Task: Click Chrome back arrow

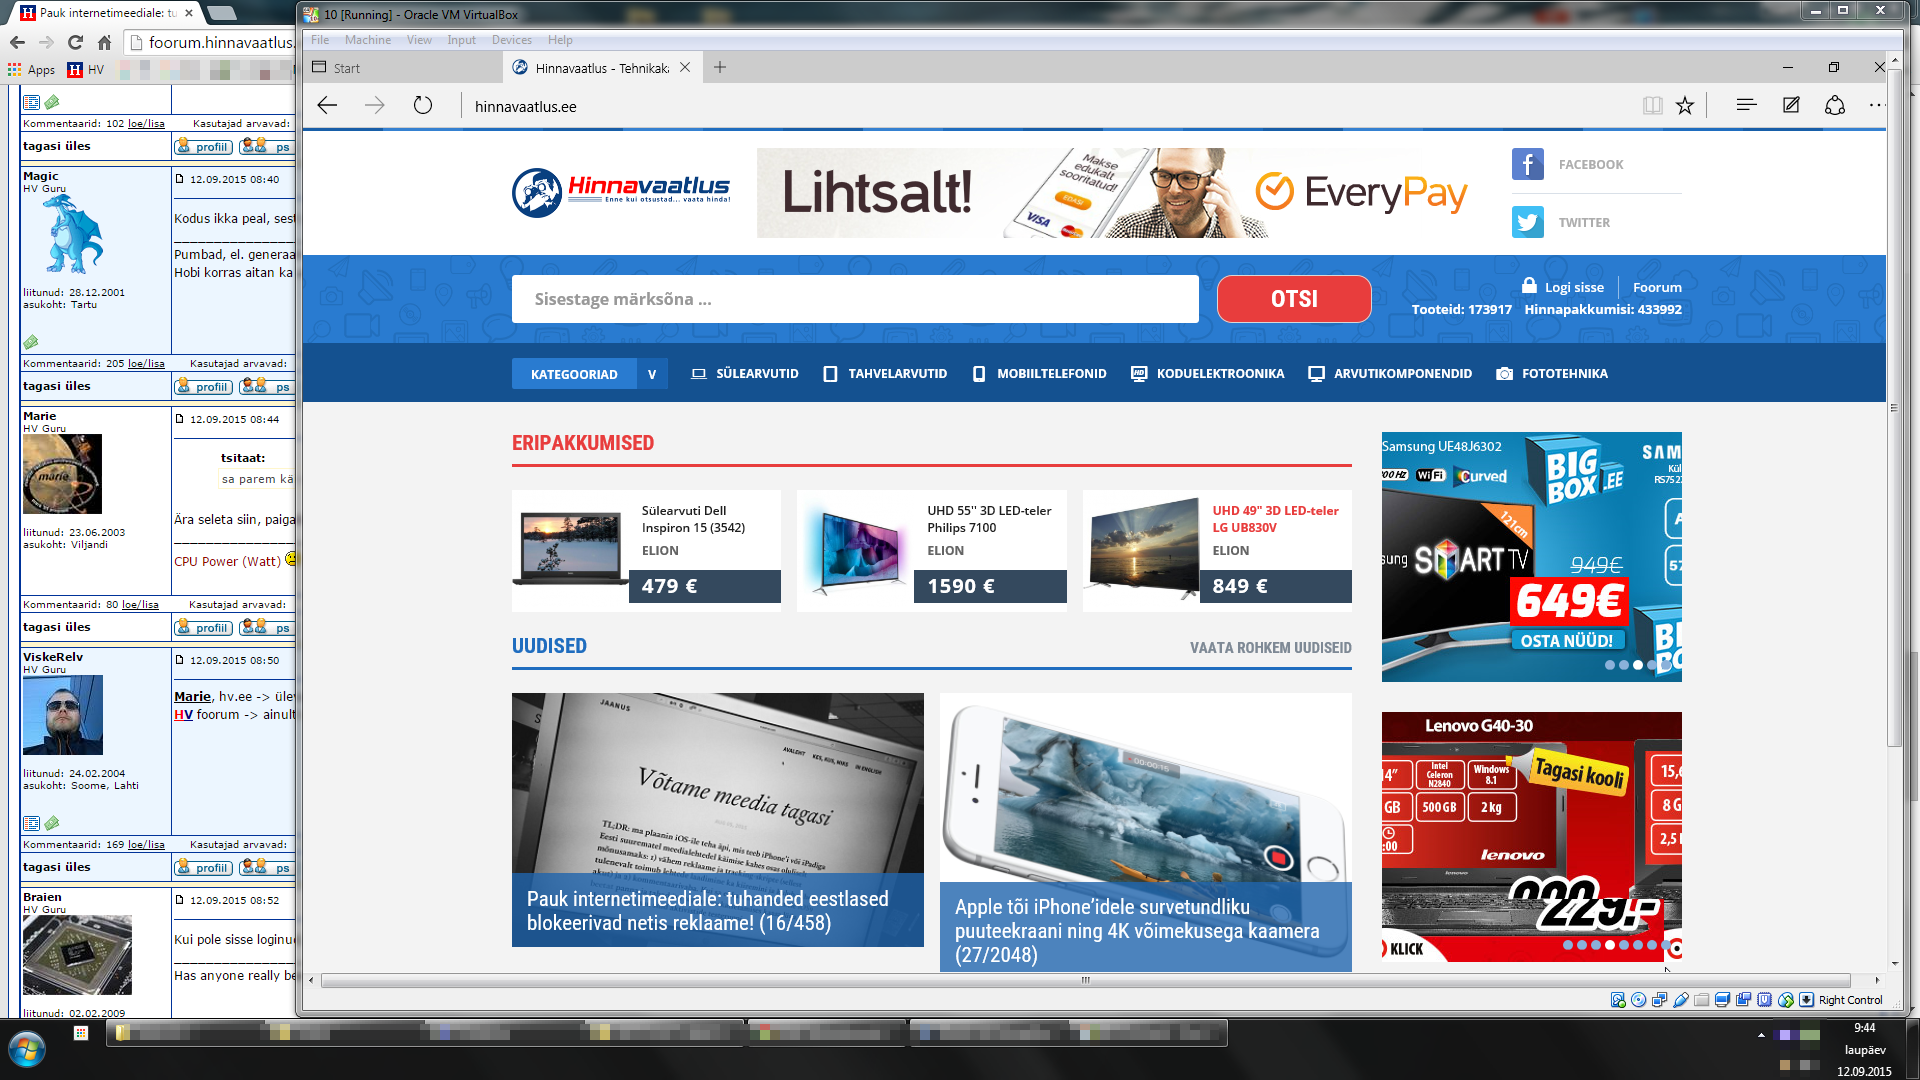Action: 17,42
